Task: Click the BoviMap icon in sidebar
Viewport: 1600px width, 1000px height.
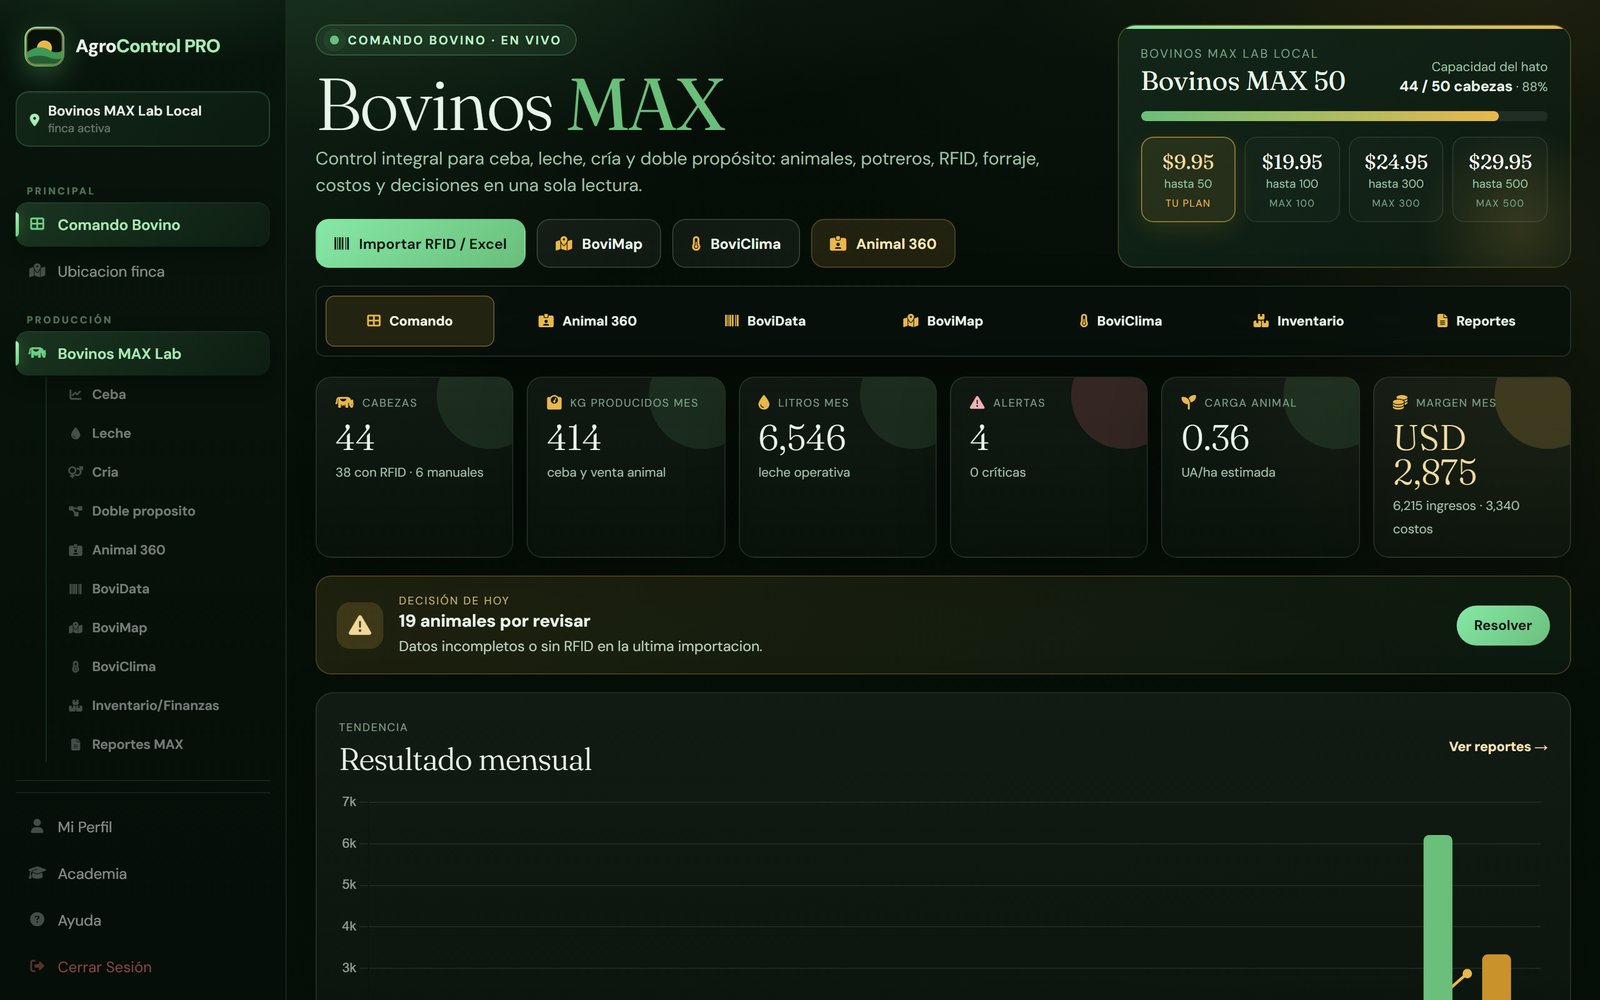Action: pyautogui.click(x=75, y=628)
